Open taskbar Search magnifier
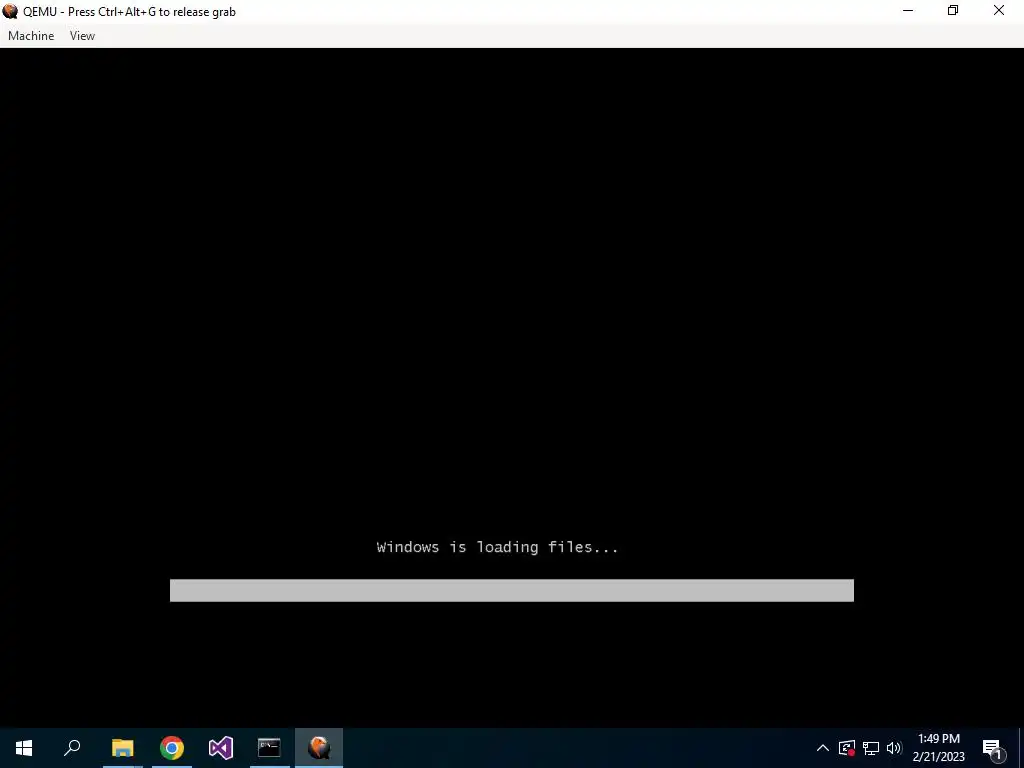The height and width of the screenshot is (768, 1024). (x=72, y=748)
